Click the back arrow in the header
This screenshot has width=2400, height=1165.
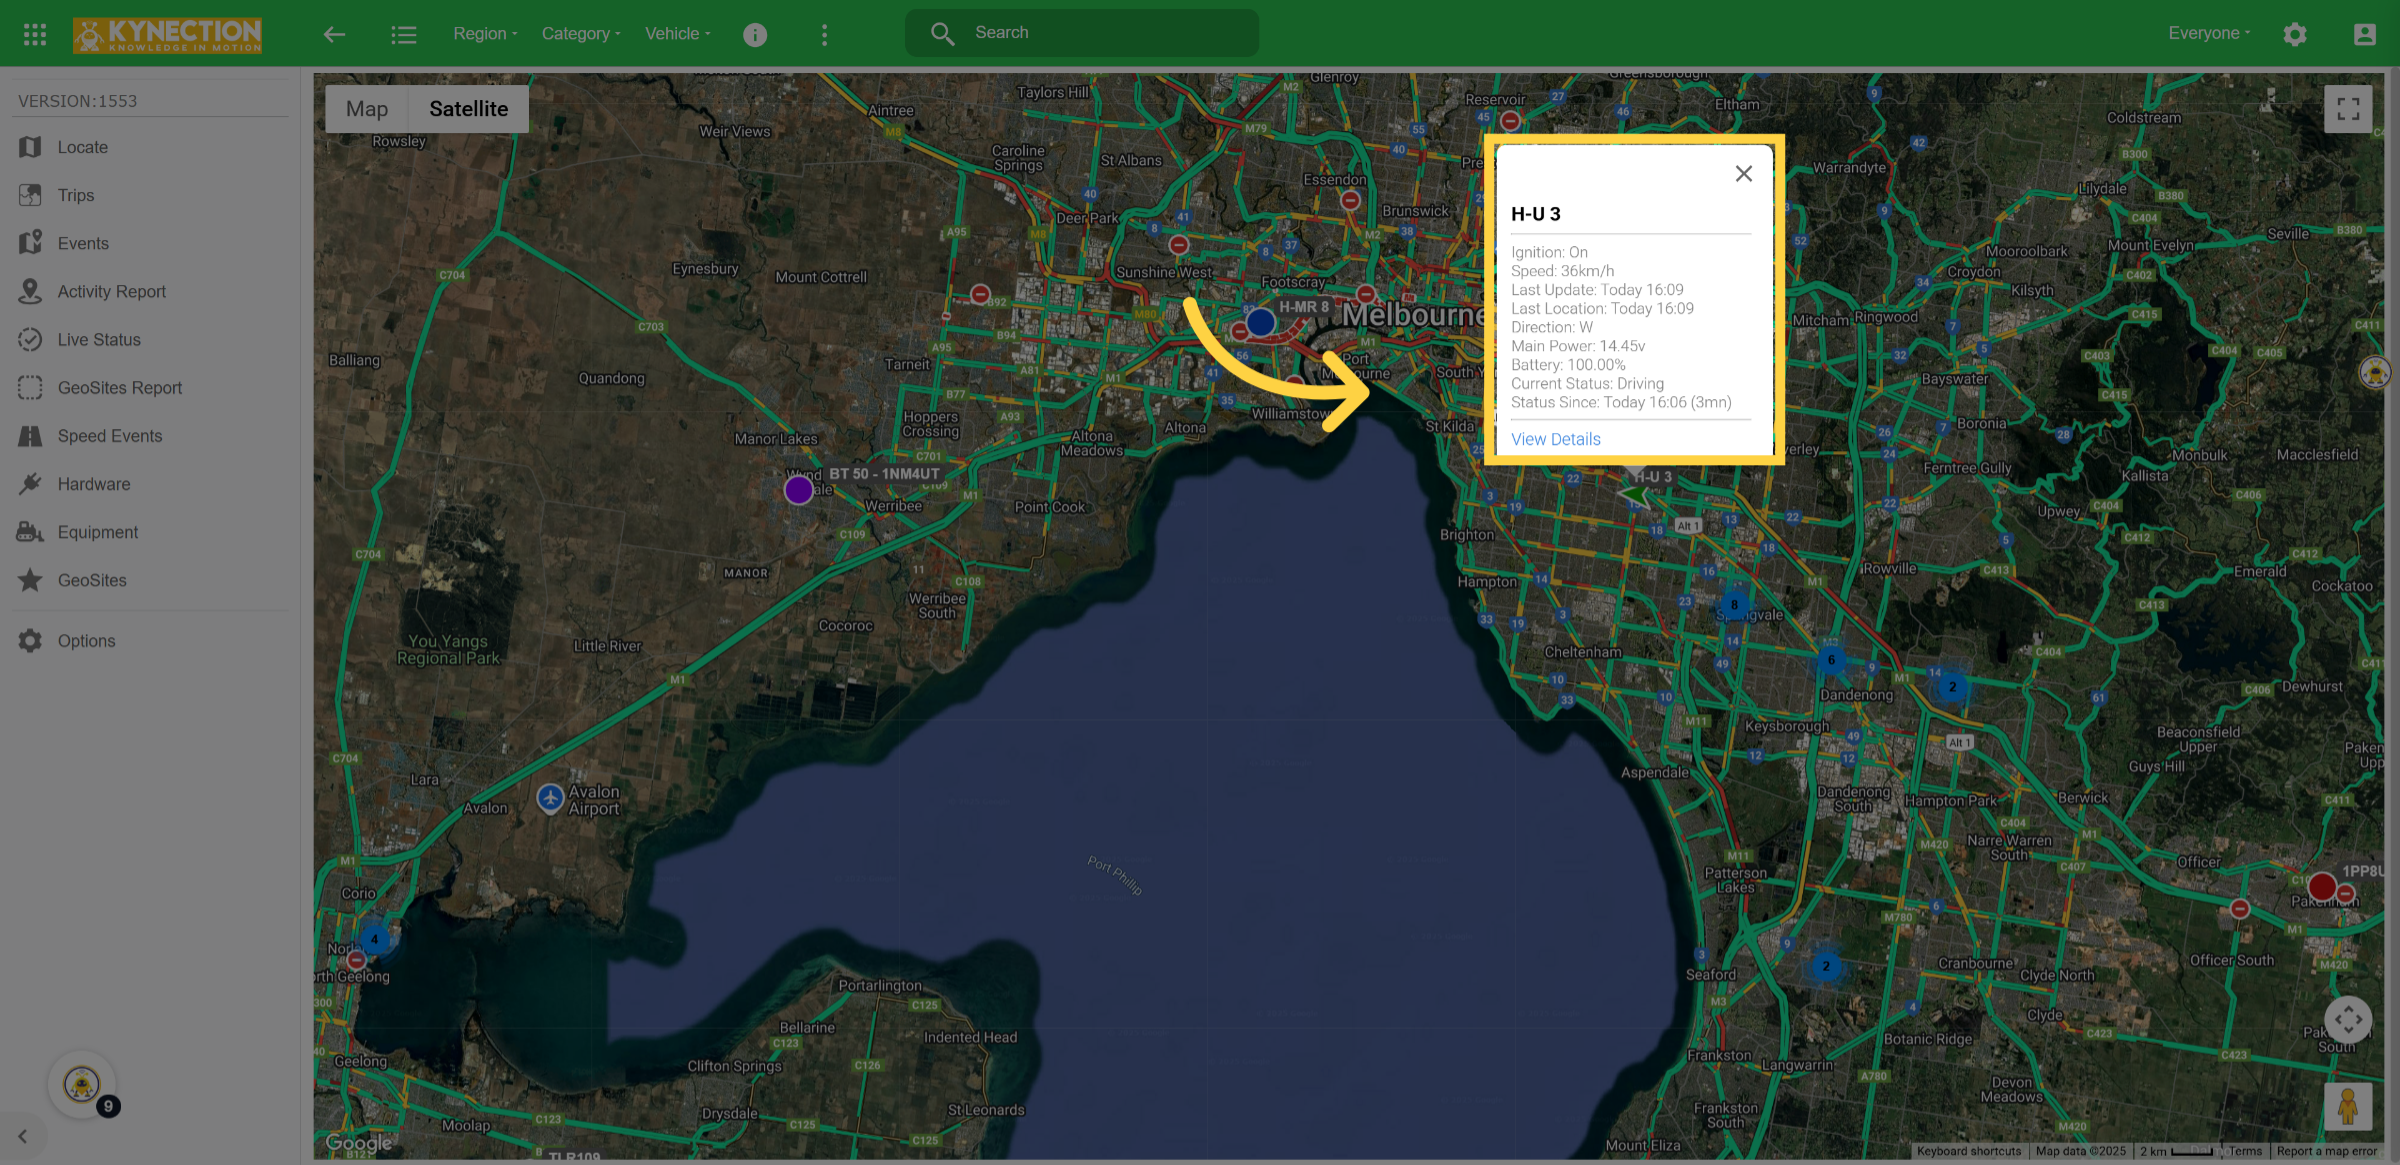pyautogui.click(x=334, y=34)
